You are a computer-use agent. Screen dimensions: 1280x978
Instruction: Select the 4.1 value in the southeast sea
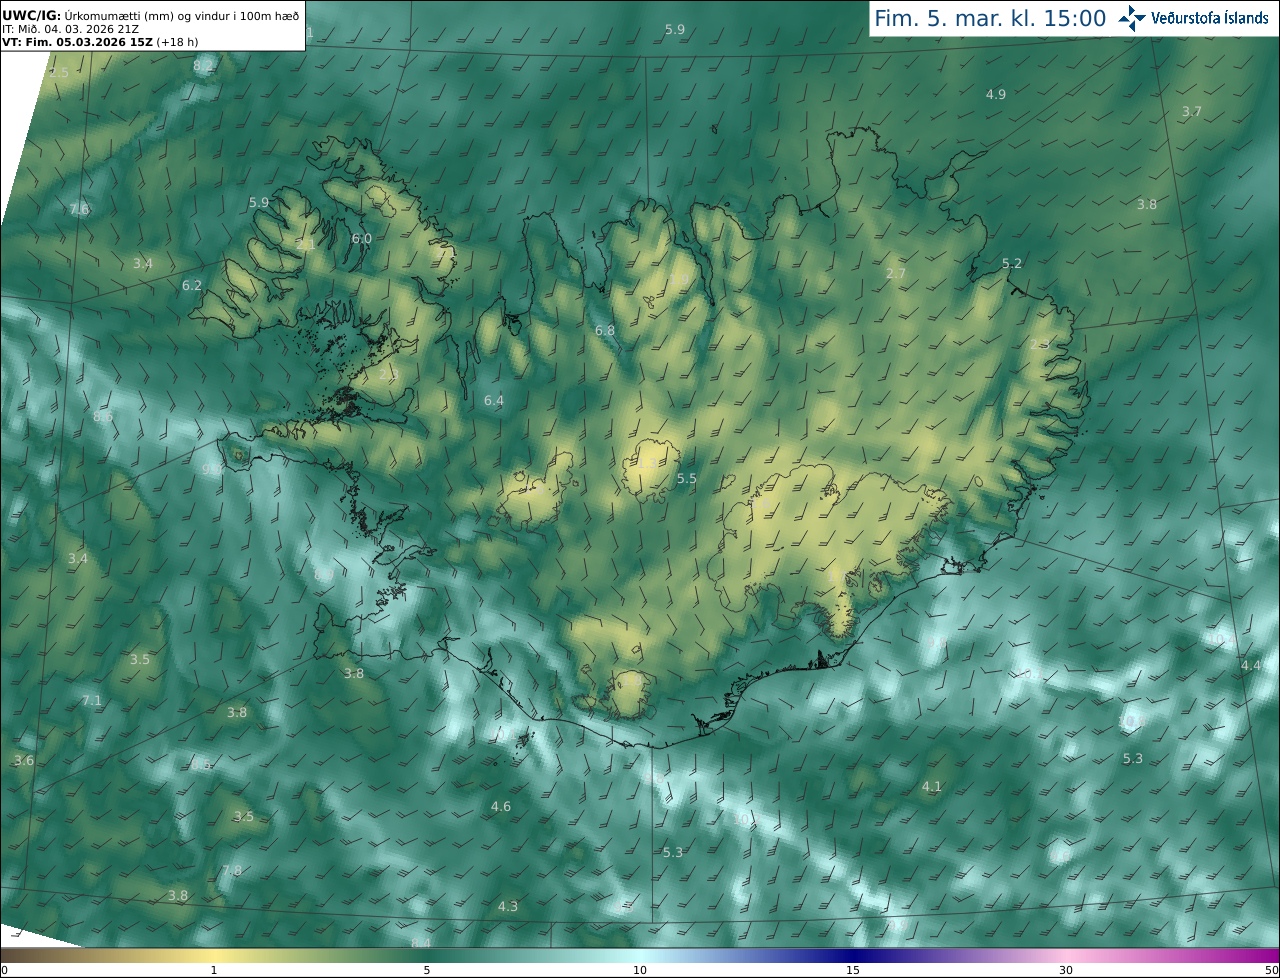[932, 786]
